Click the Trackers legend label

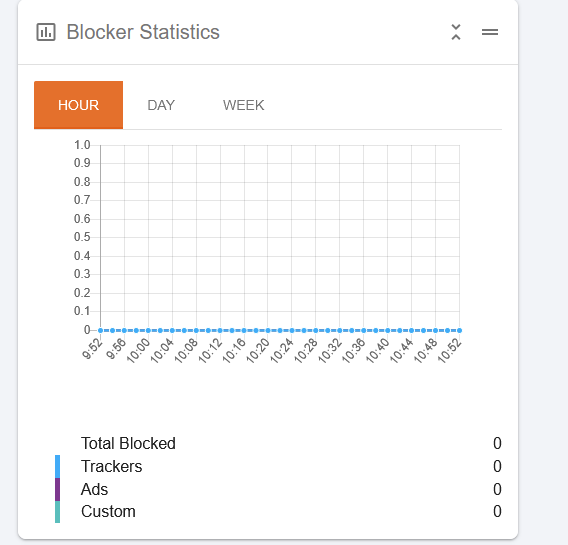112,466
